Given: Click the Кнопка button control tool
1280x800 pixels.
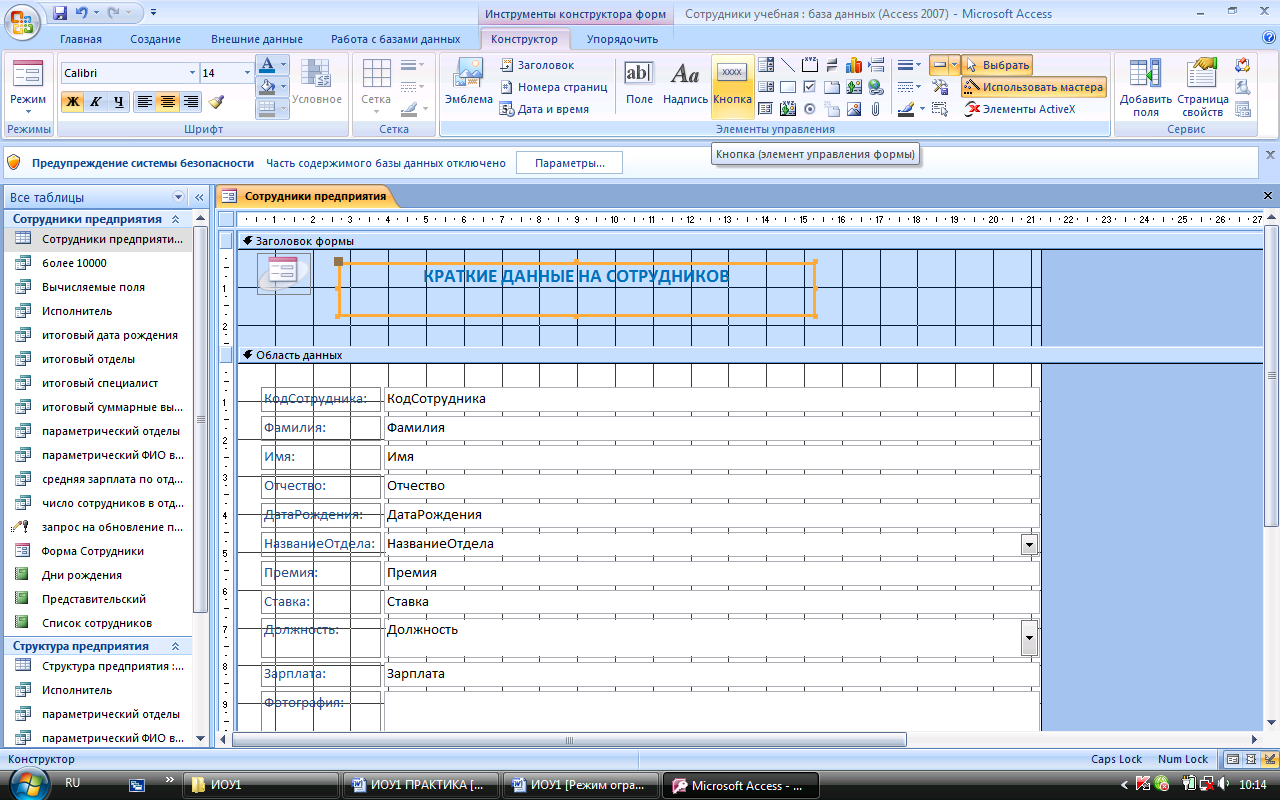Looking at the screenshot, I should pyautogui.click(x=733, y=86).
